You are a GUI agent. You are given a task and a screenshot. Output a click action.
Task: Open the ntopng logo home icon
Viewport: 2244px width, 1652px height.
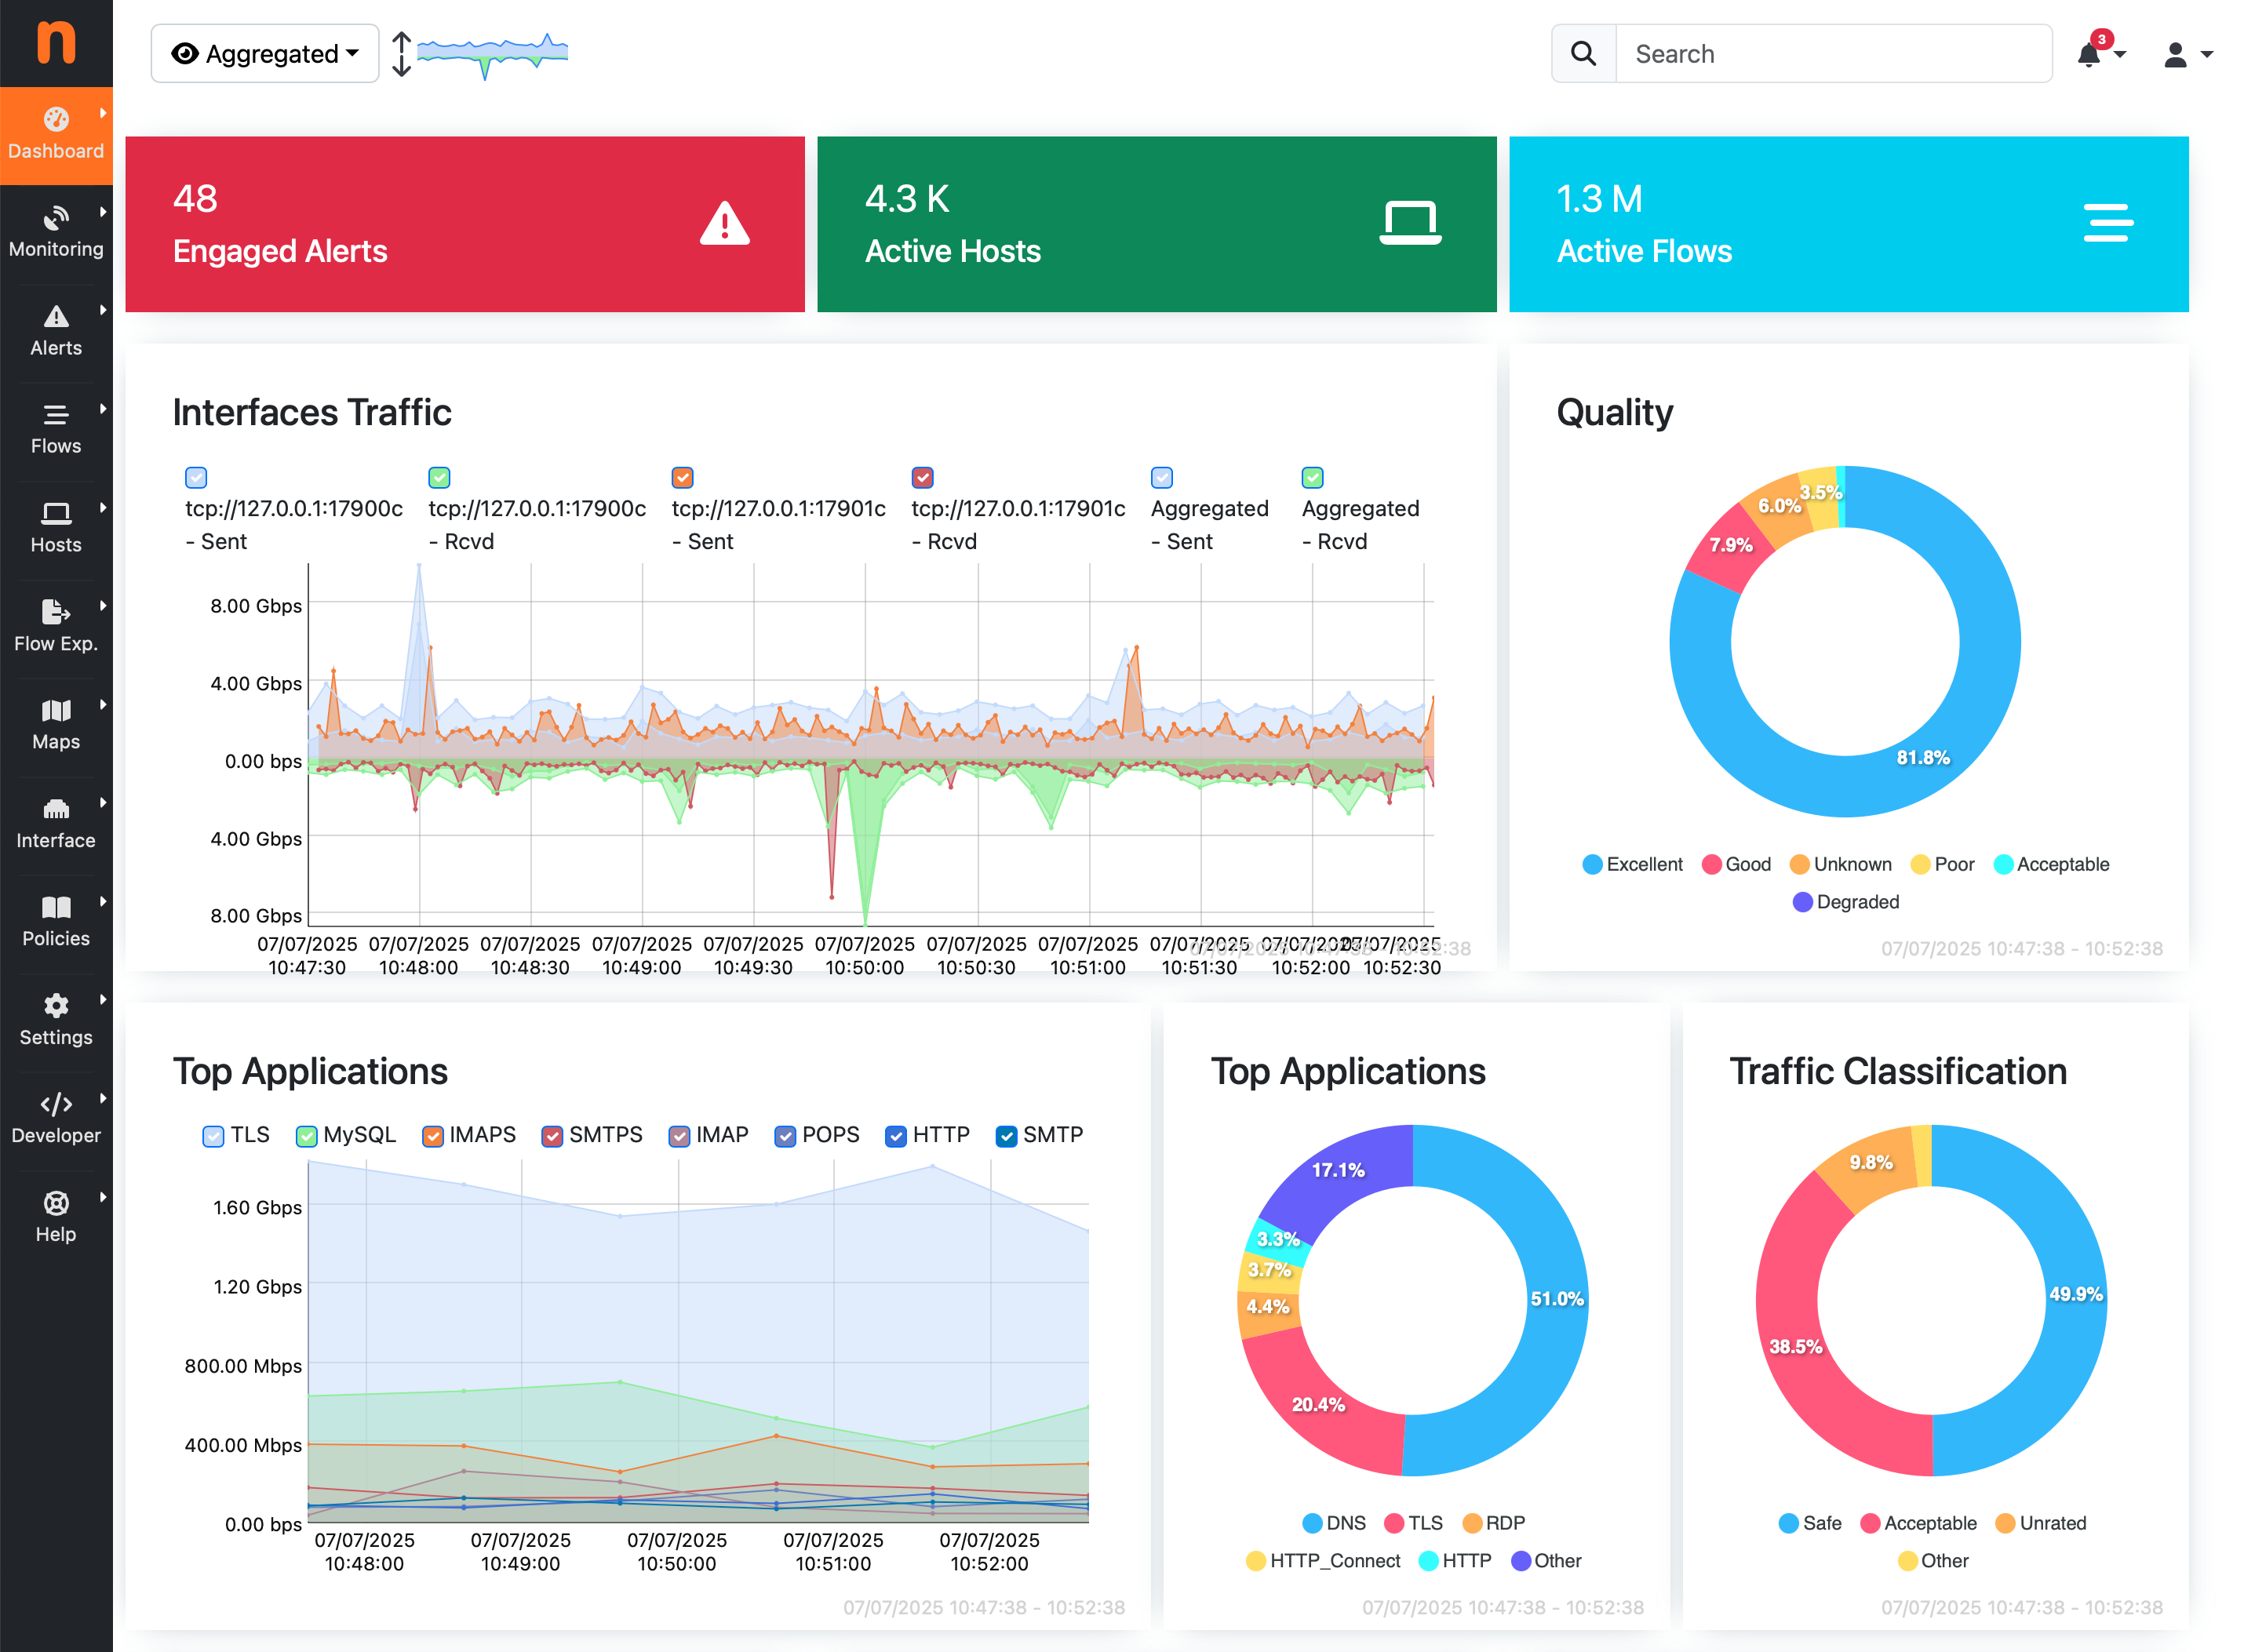coord(56,42)
